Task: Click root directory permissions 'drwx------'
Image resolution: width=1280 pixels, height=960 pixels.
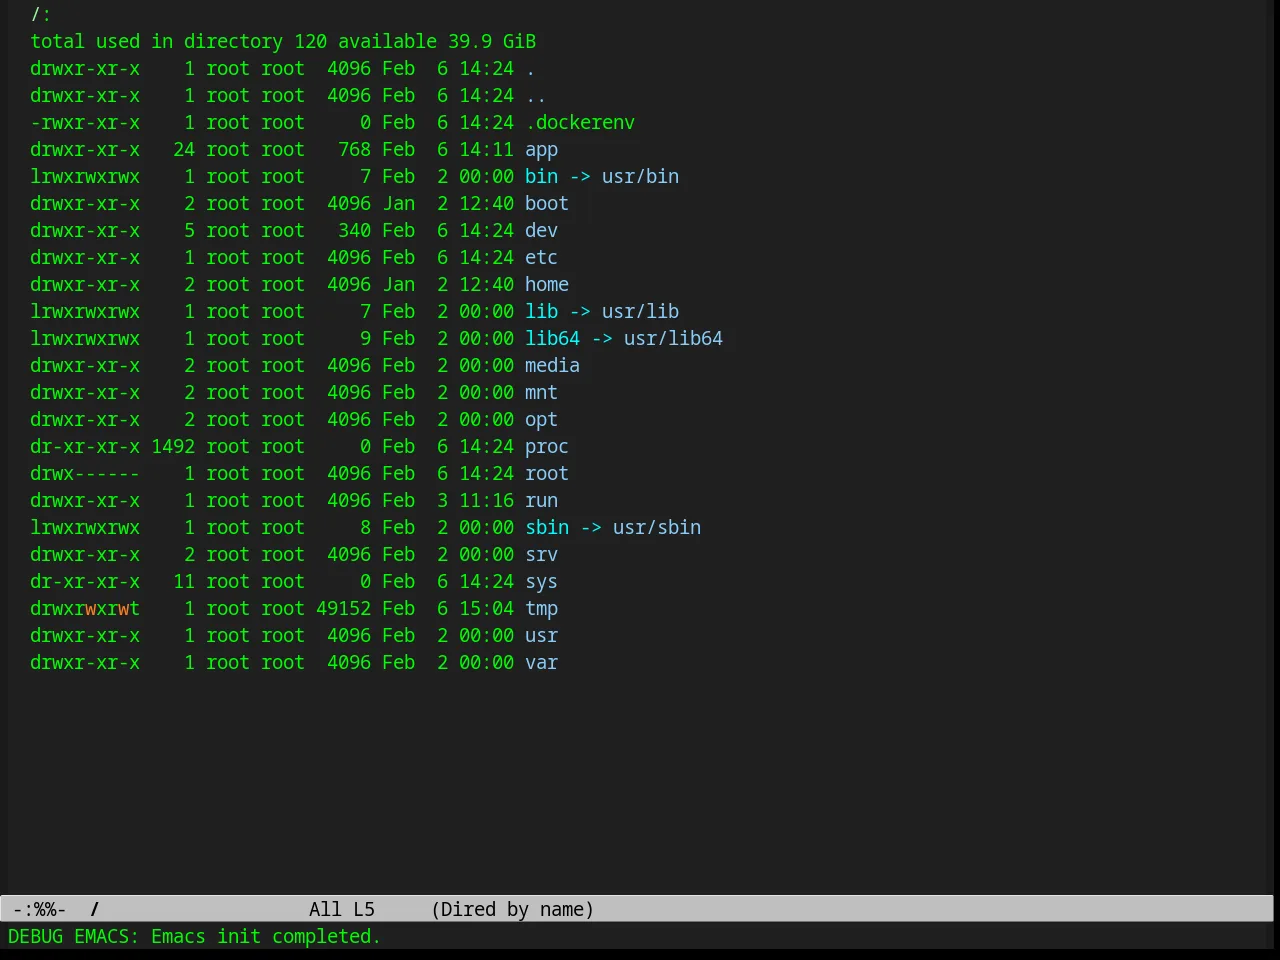Action: tap(85, 474)
